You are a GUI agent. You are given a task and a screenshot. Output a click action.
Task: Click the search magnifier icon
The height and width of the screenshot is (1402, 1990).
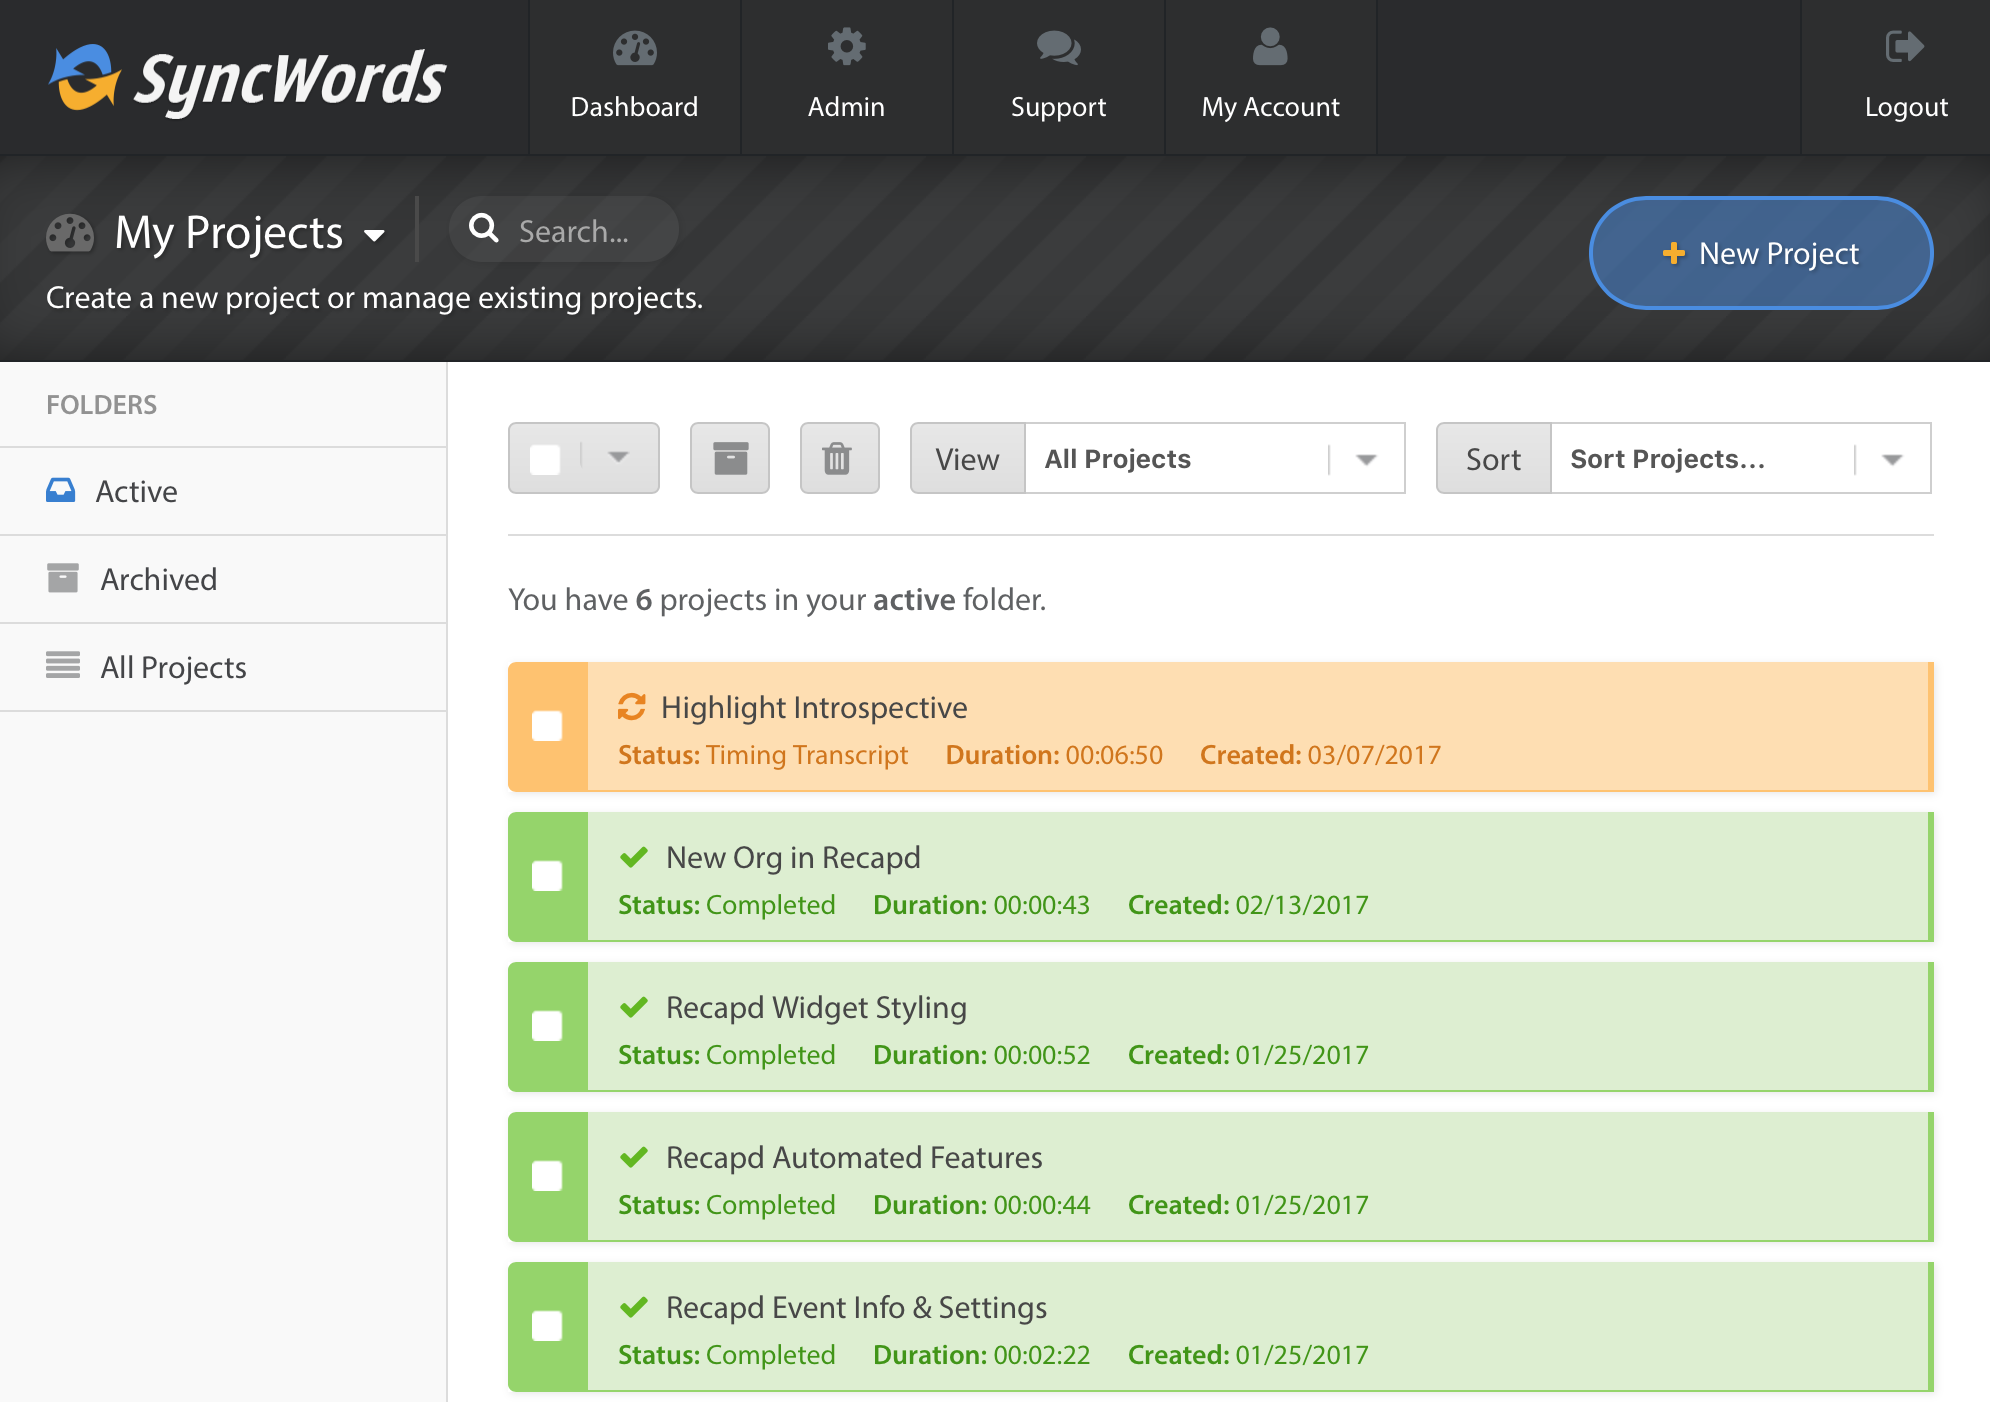[x=484, y=228]
